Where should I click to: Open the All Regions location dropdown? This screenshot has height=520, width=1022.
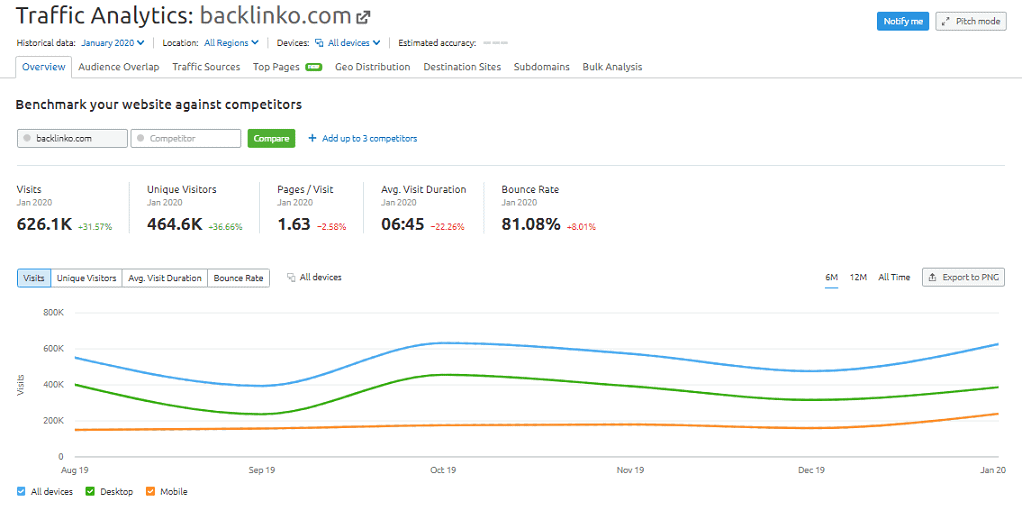(x=231, y=43)
